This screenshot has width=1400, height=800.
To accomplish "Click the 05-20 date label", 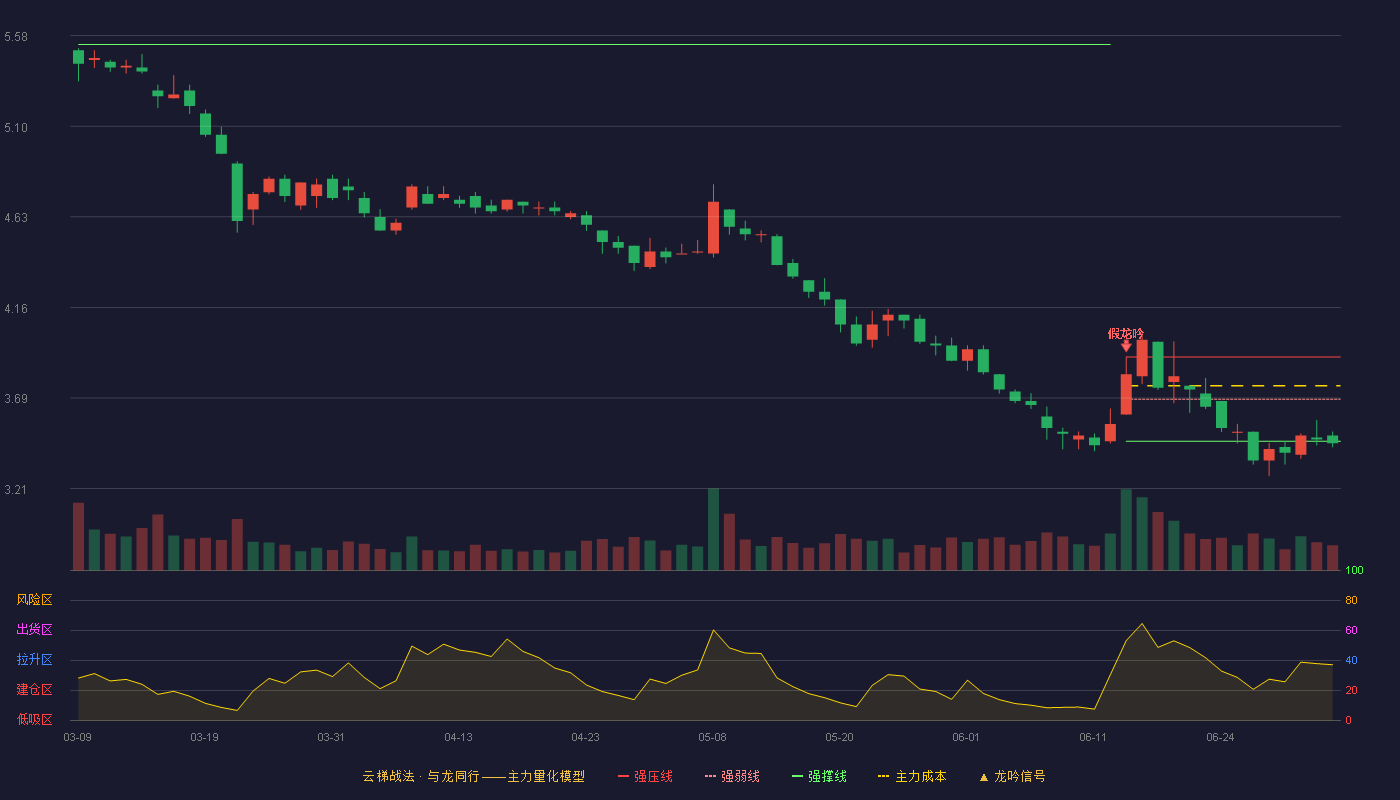I will pos(839,737).
